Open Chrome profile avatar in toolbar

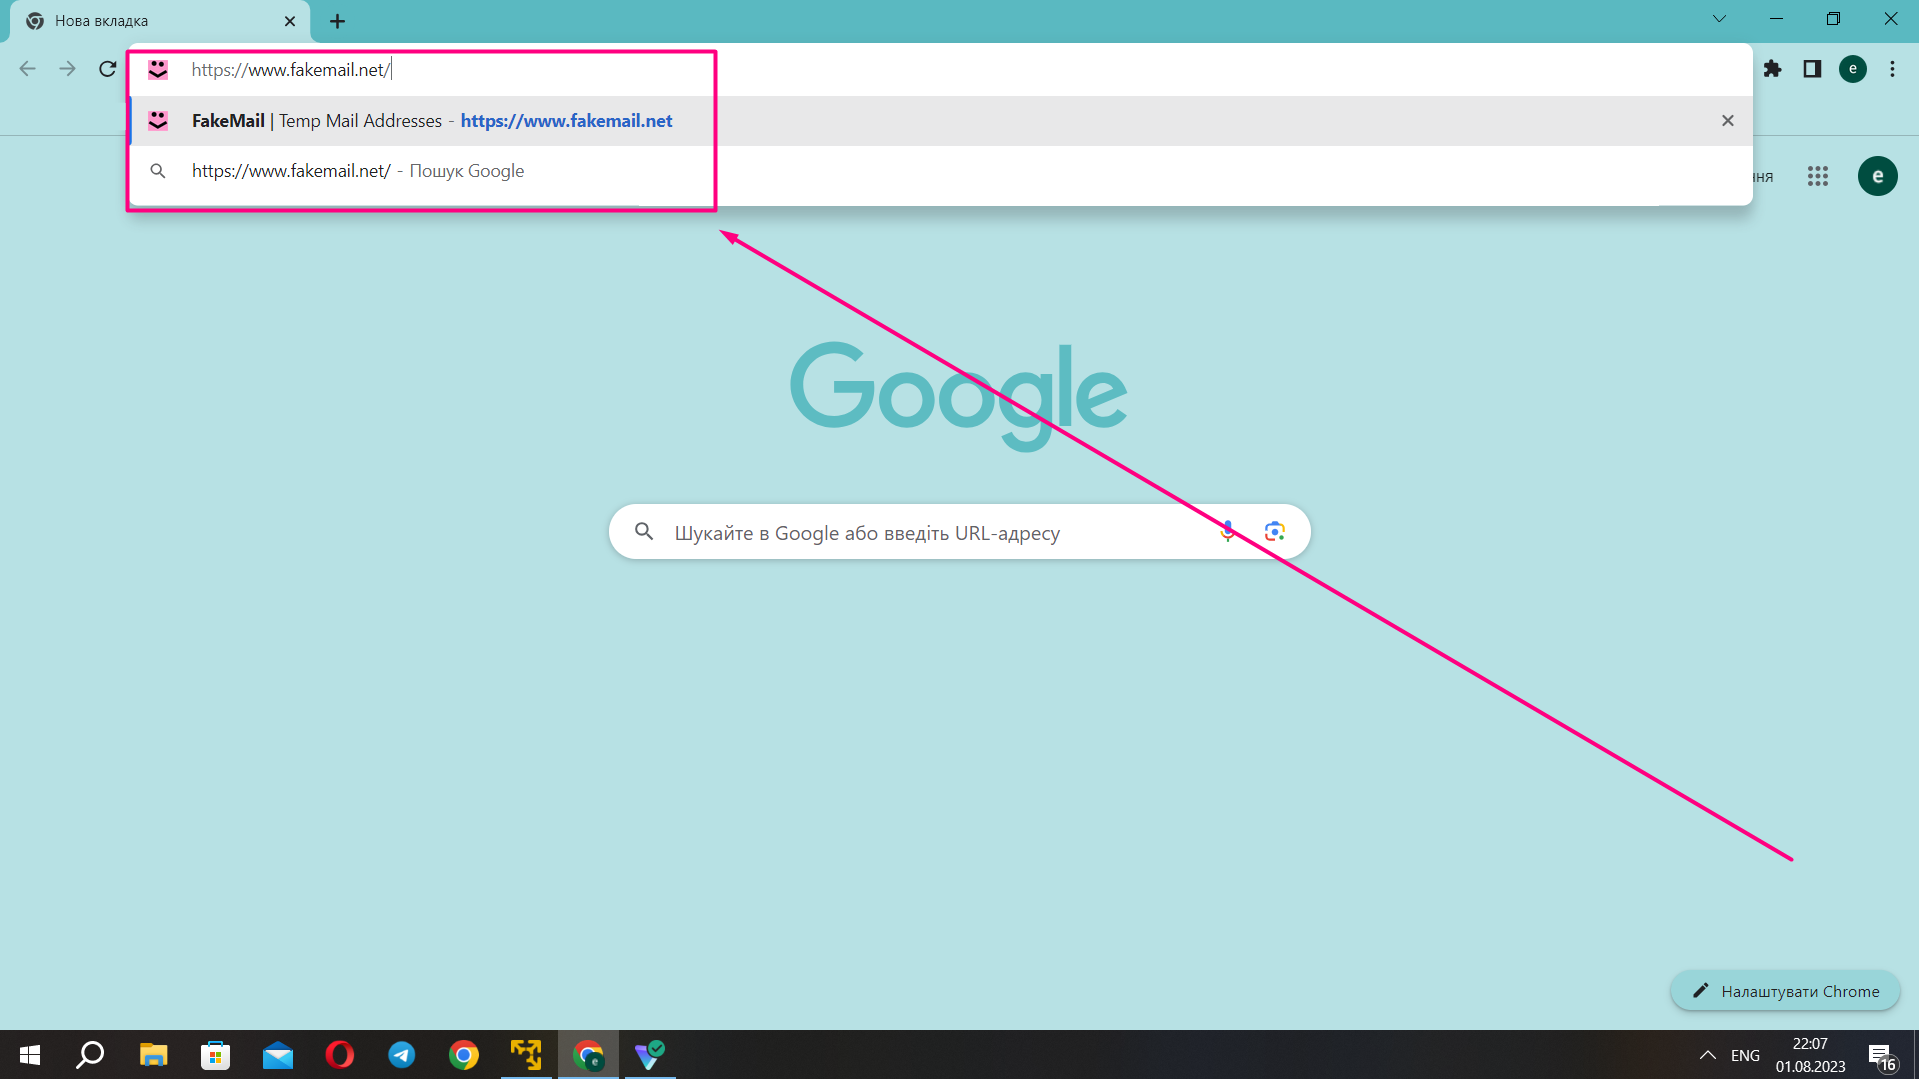[1853, 69]
